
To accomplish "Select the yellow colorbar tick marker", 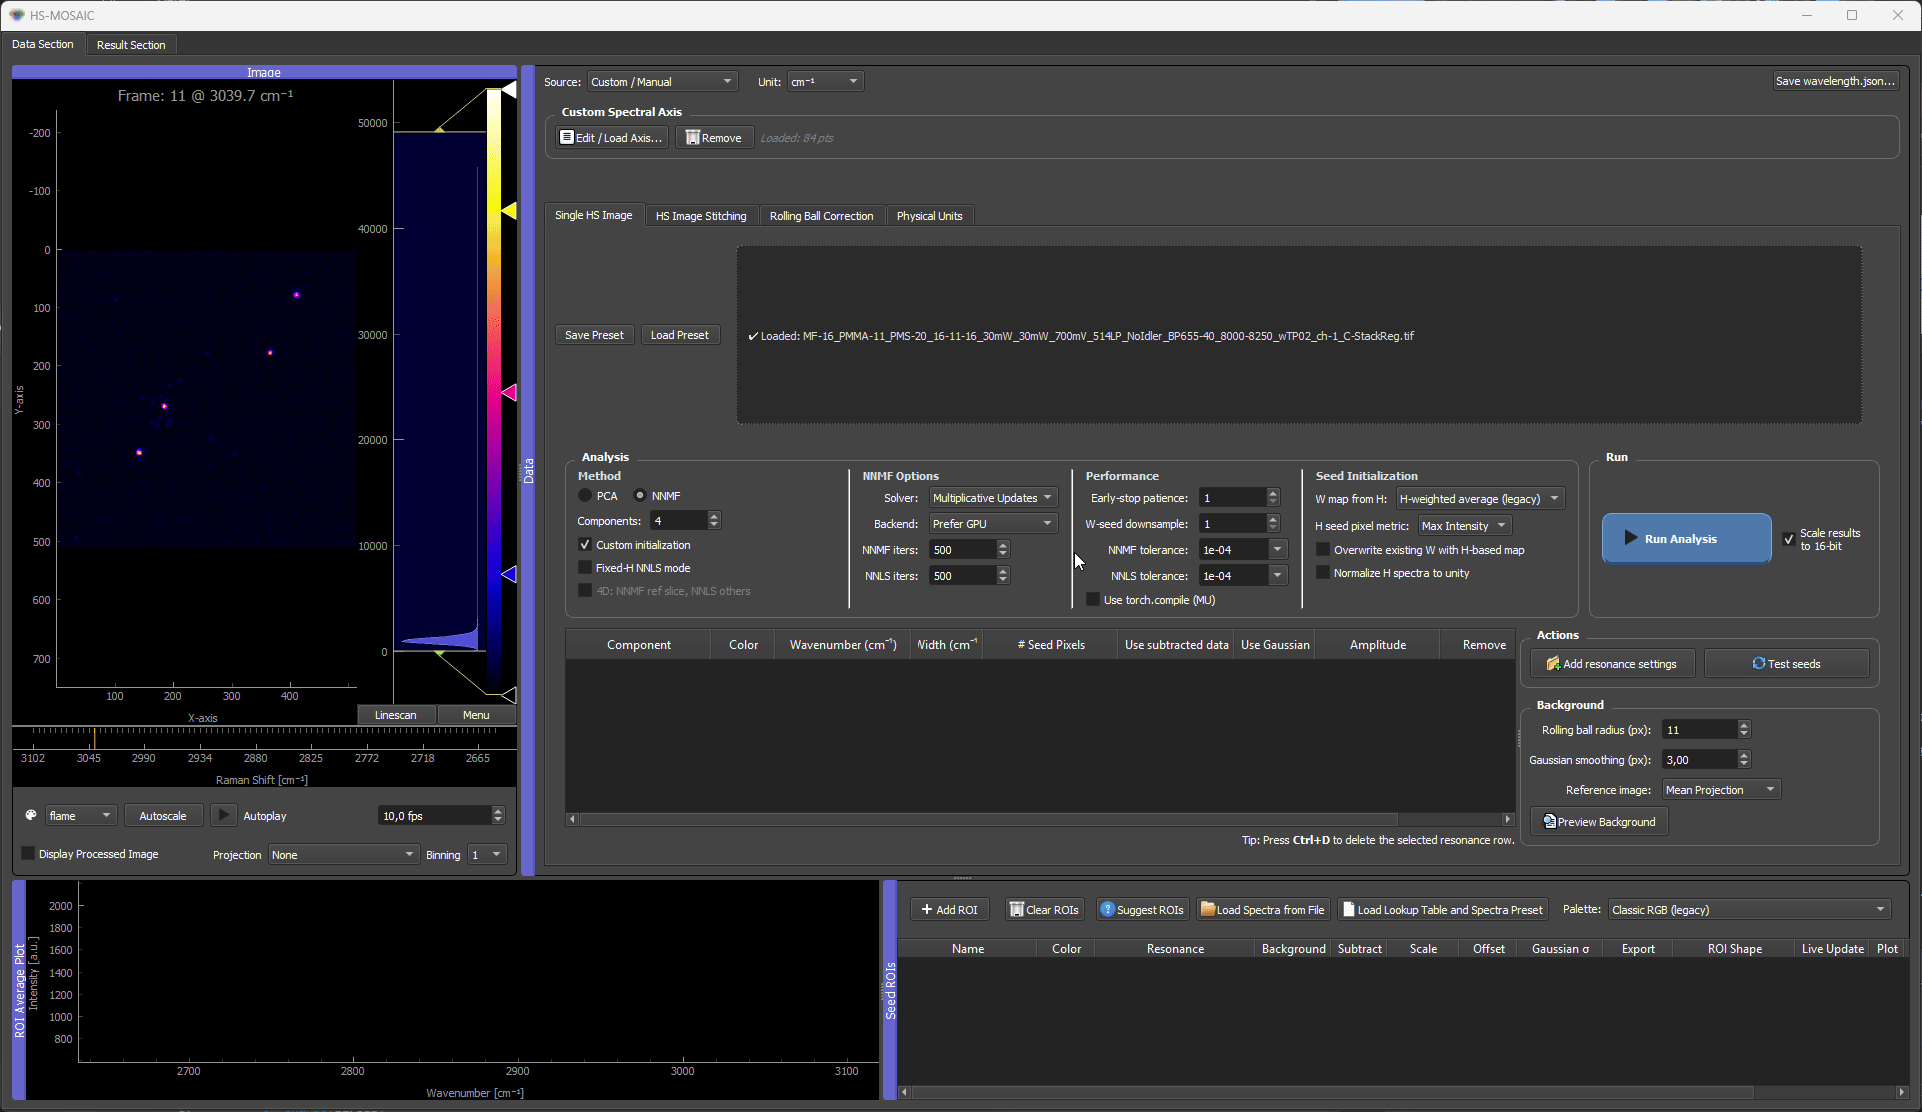I will tap(509, 211).
